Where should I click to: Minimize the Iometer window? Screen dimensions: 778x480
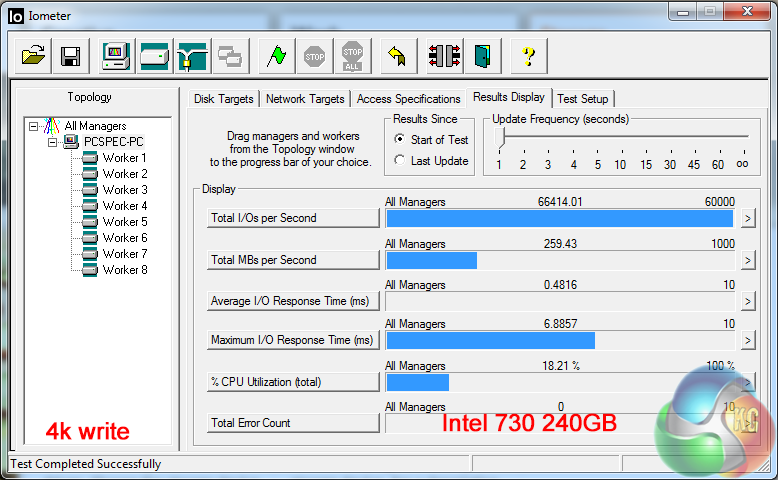(683, 11)
